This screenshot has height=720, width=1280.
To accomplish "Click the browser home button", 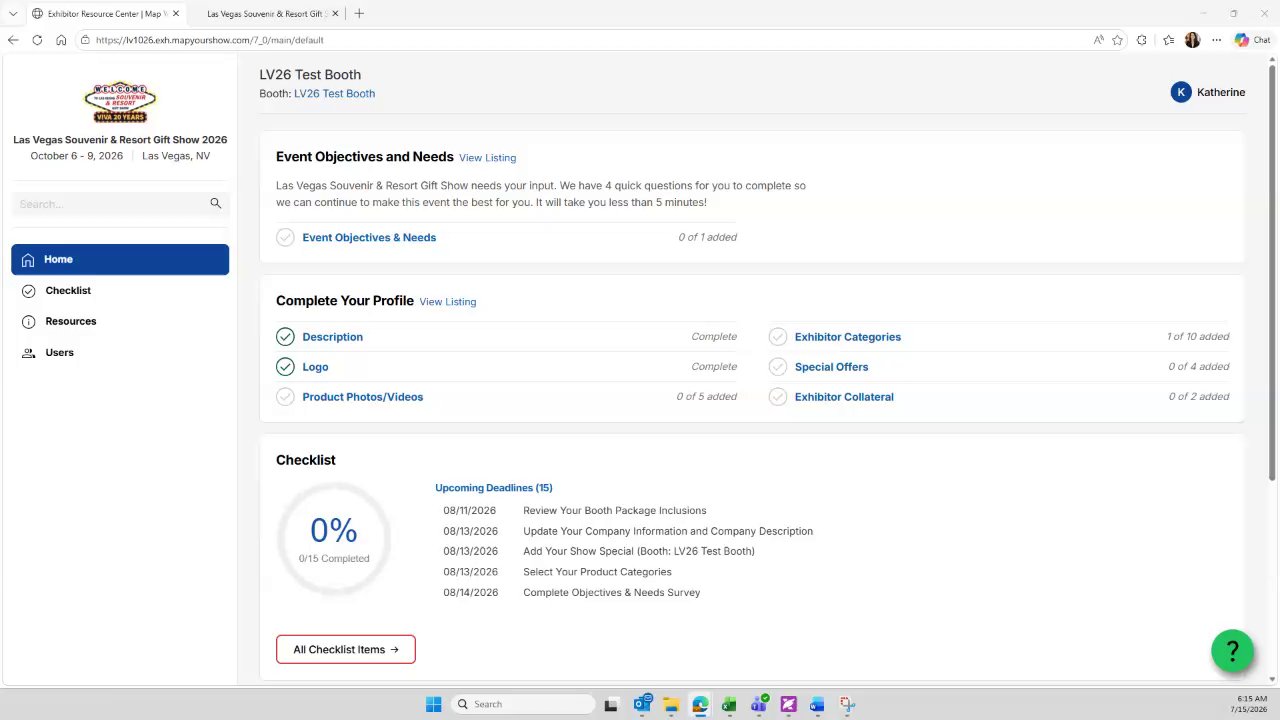I will [61, 40].
